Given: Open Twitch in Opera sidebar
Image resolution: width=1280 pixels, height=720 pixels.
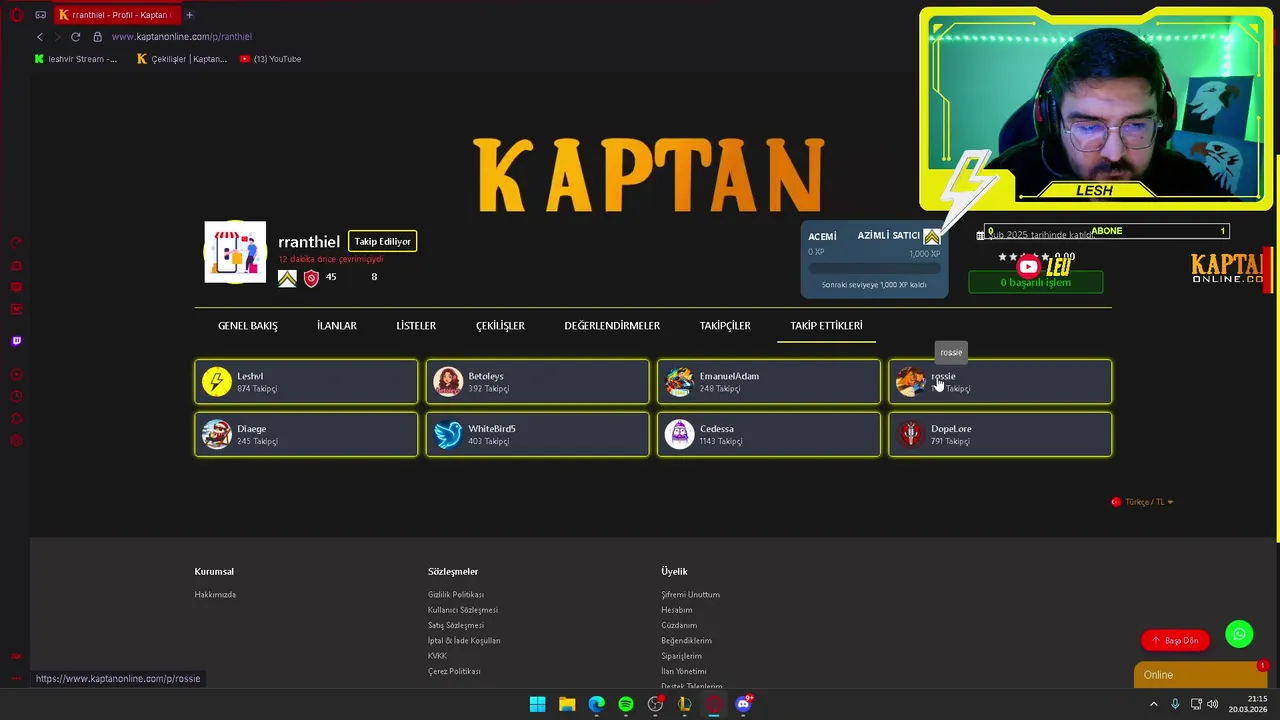Looking at the screenshot, I should coord(16,341).
